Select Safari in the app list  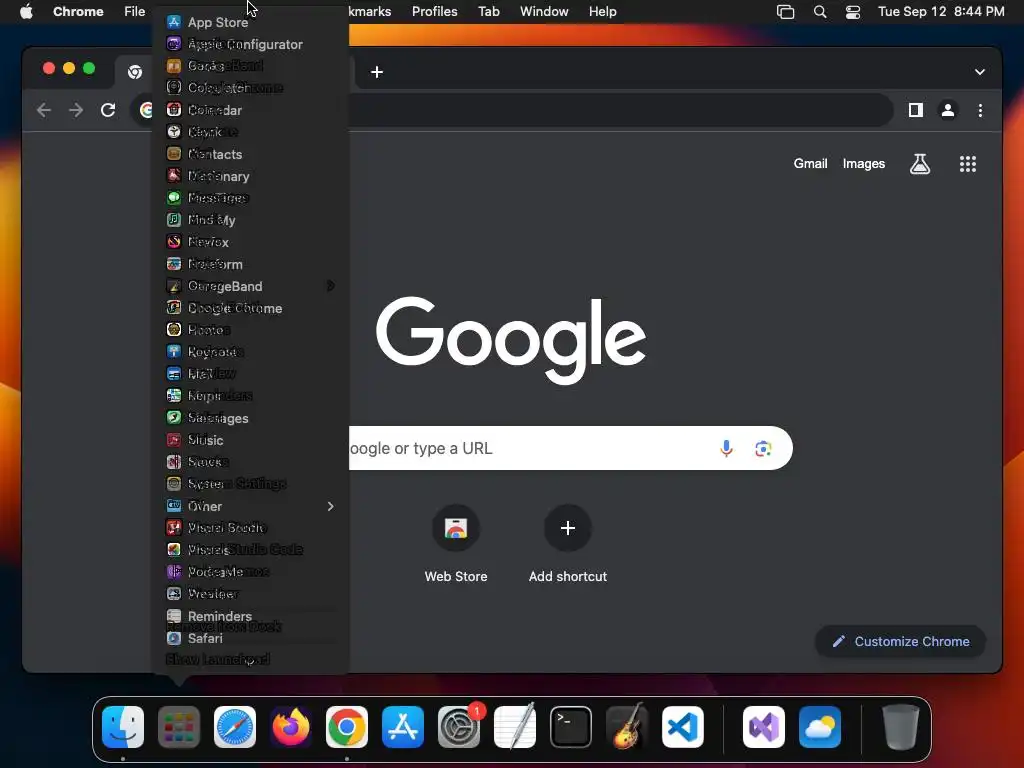click(250, 639)
